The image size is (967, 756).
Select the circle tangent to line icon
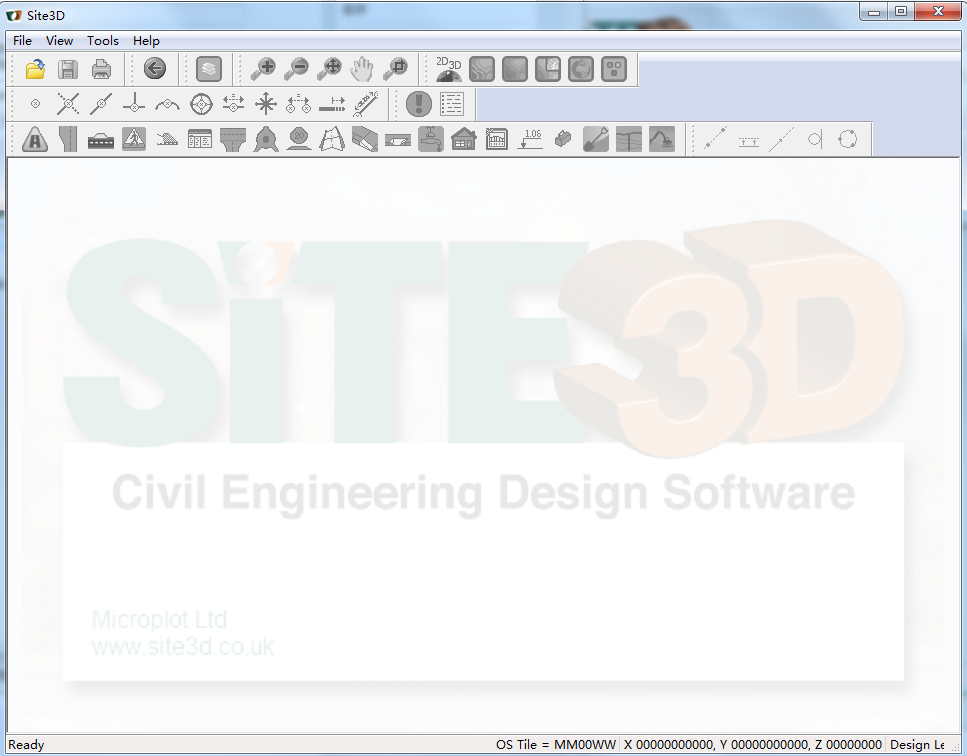point(815,139)
